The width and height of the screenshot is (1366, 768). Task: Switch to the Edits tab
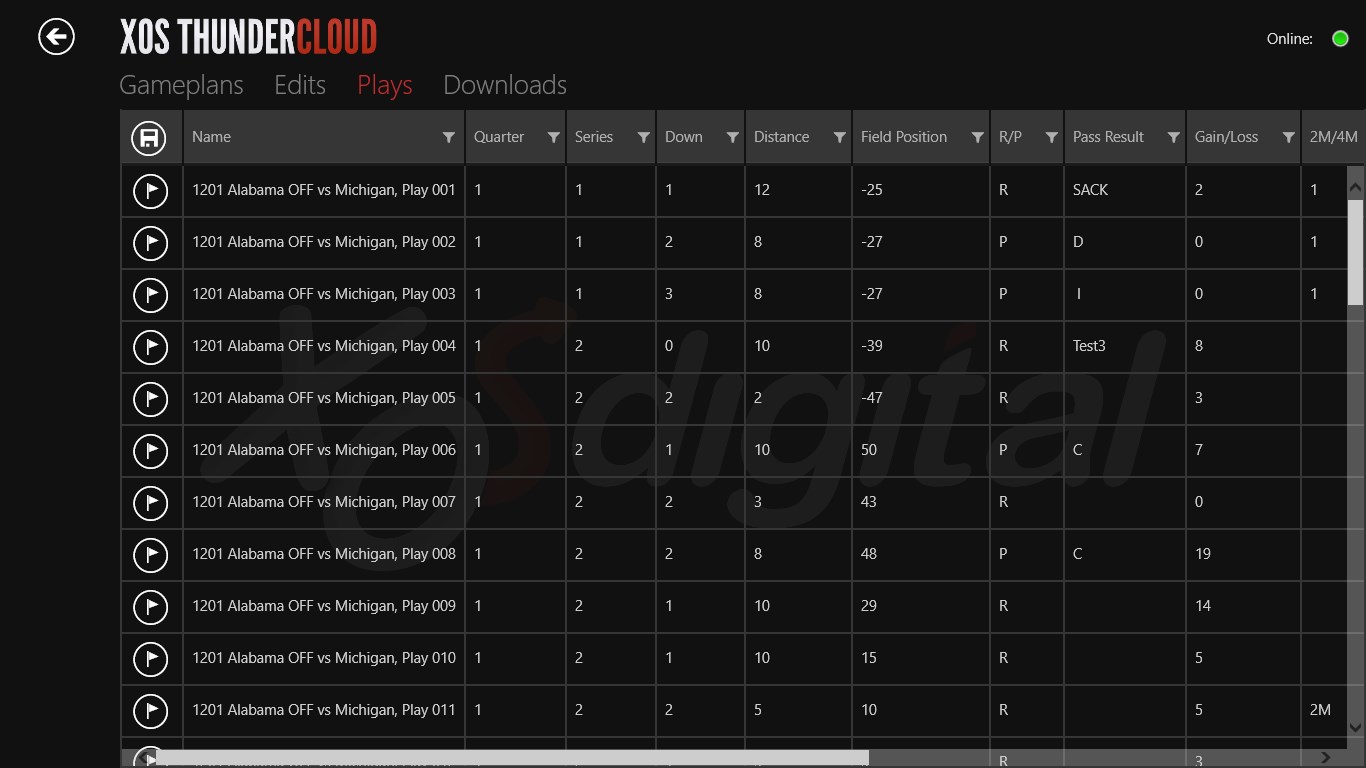[299, 85]
